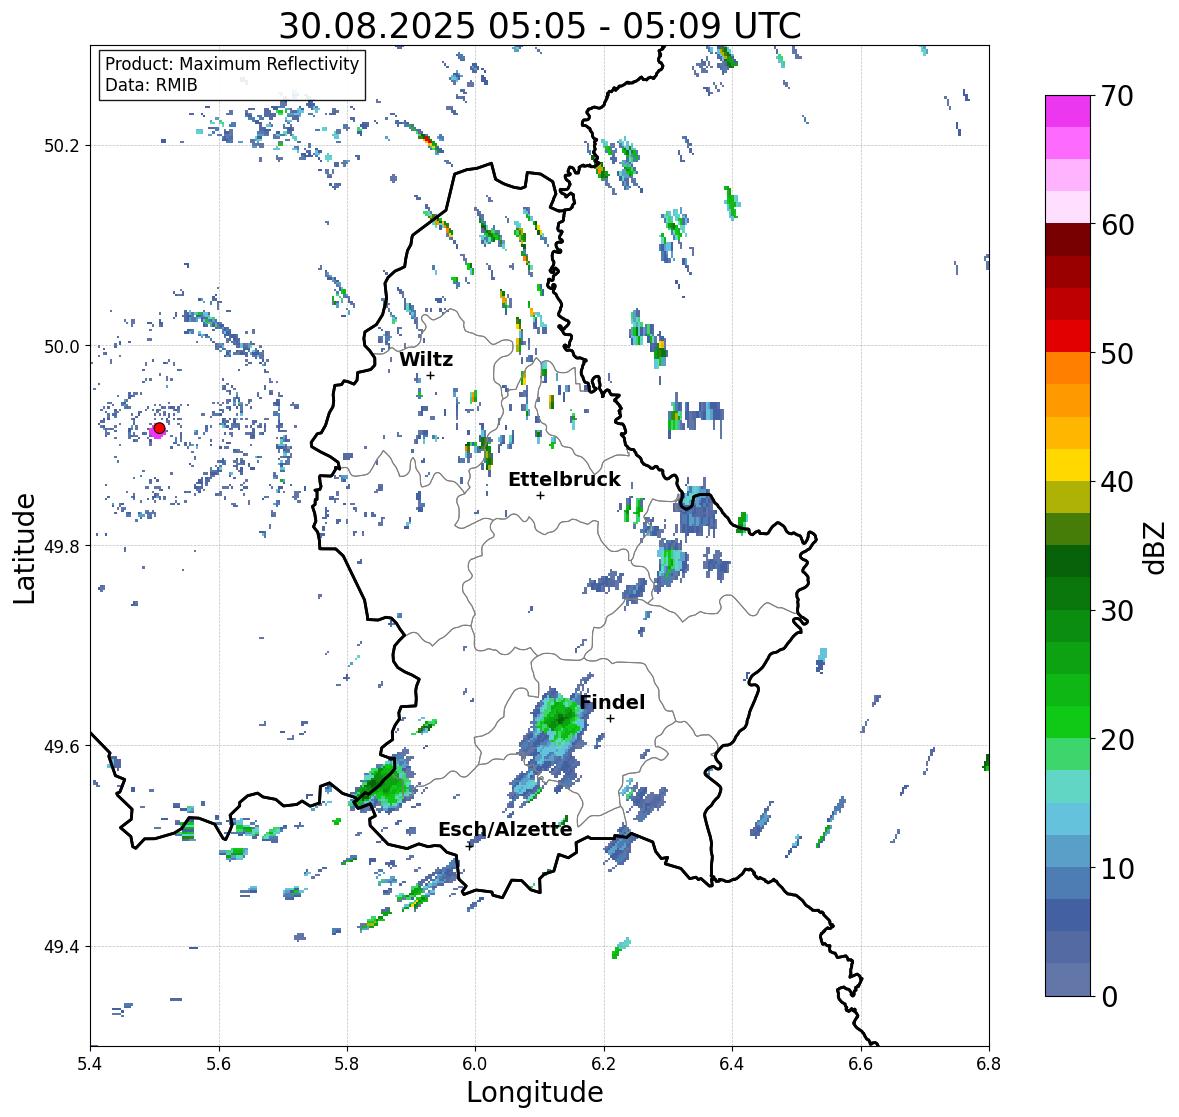Click the longitude tick label 6.4

coord(732,1064)
